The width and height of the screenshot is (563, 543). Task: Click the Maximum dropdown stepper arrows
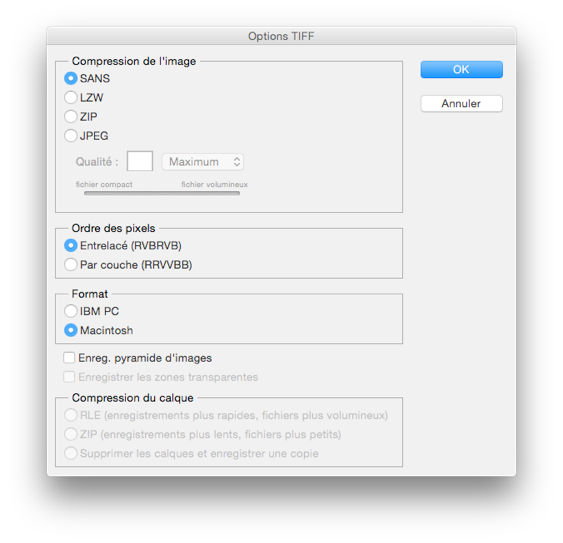(x=237, y=162)
